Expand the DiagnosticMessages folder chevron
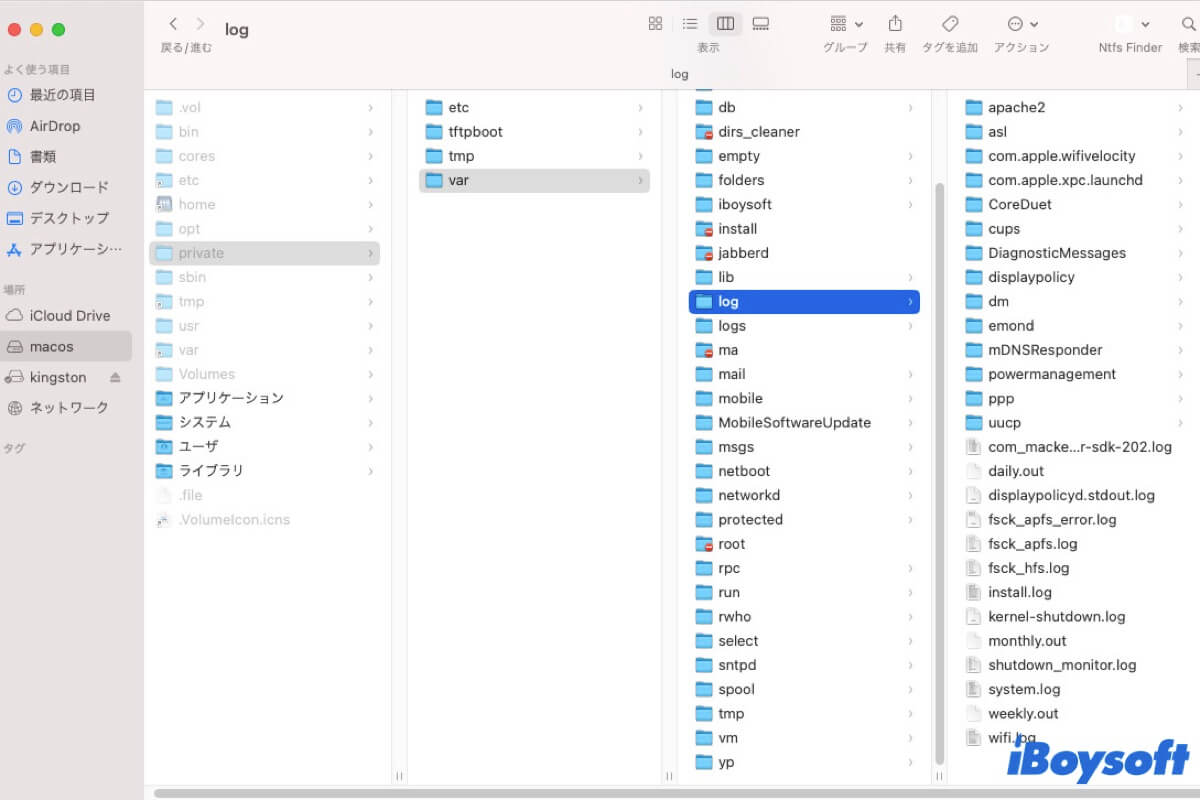The width and height of the screenshot is (1200, 800). 1180,253
